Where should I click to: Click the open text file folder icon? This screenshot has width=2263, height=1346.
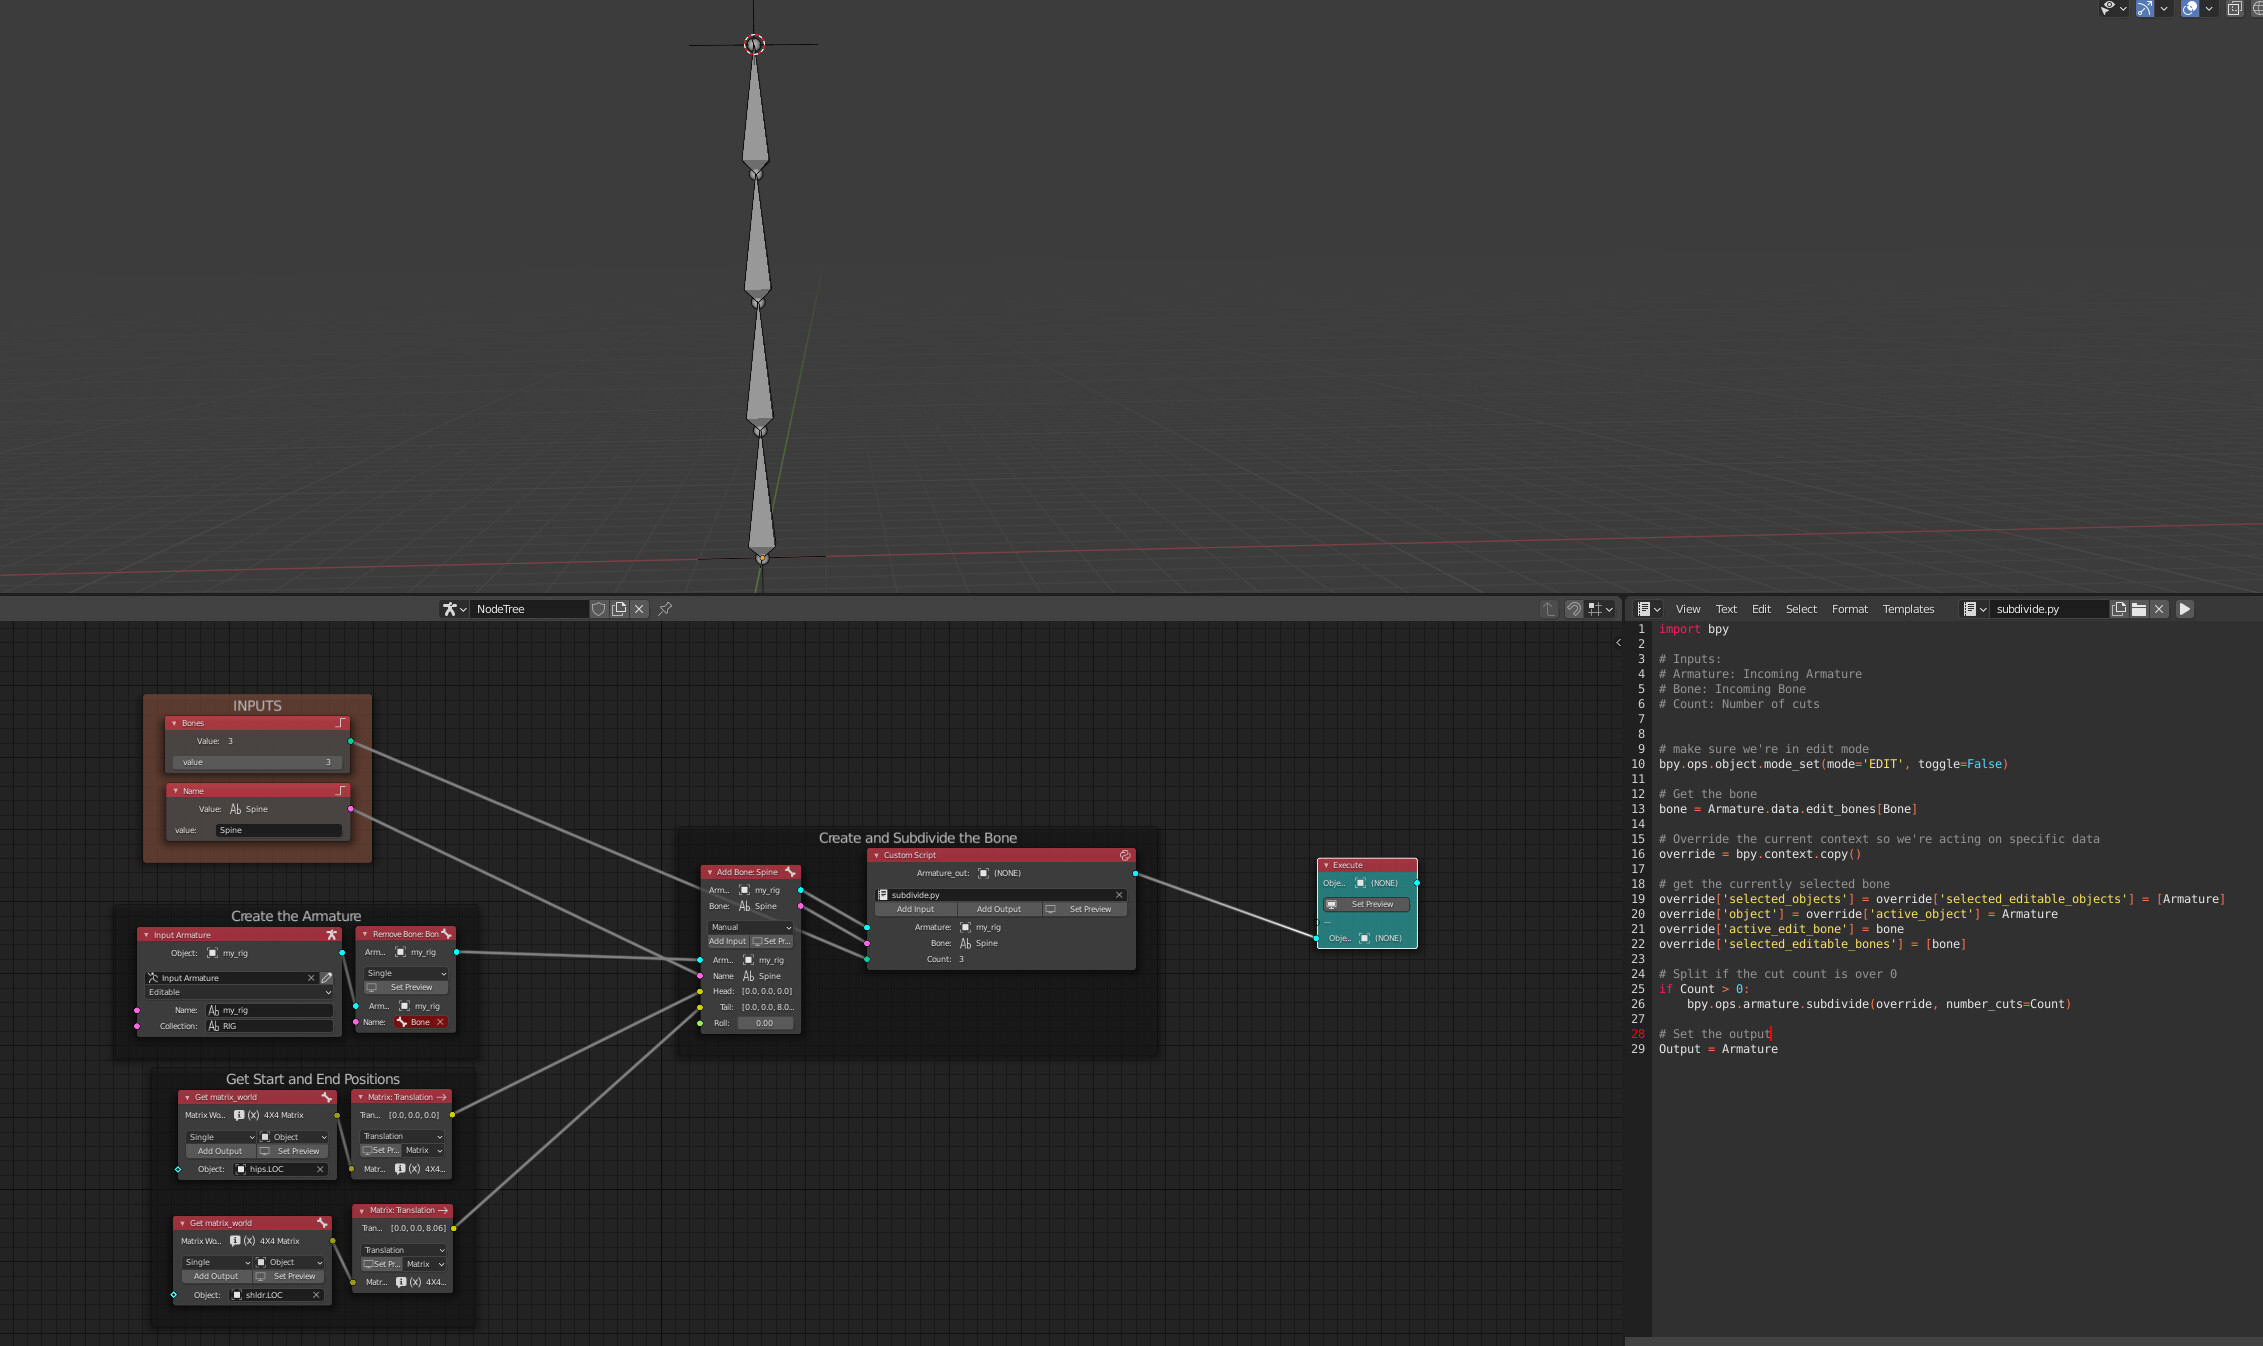tap(2139, 609)
